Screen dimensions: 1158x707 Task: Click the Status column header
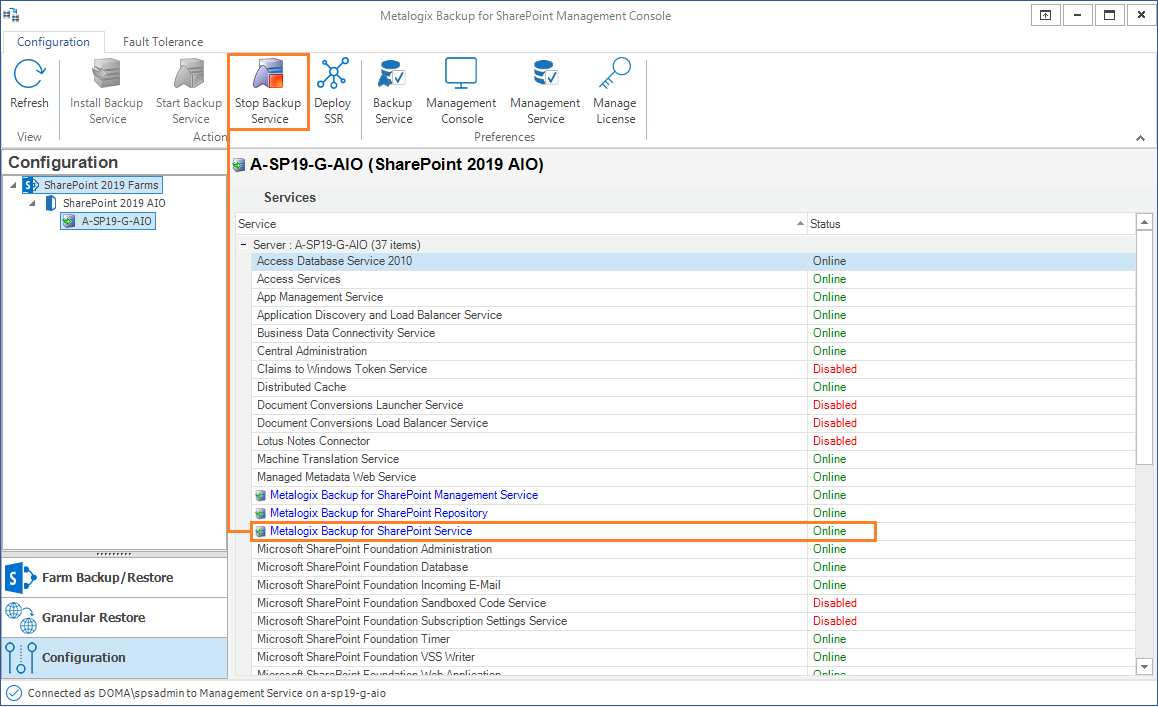[x=971, y=224]
